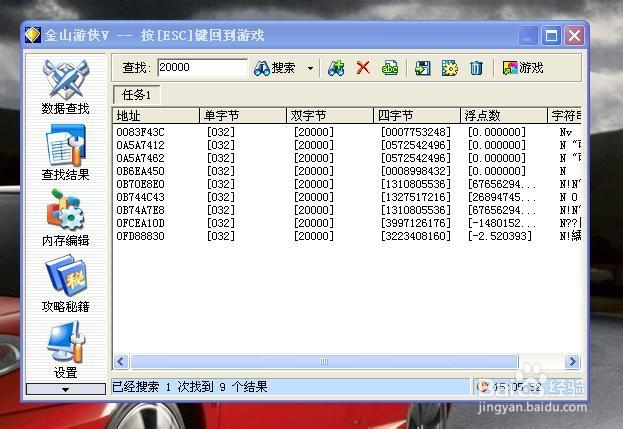Sort by the 浮点数 column header
This screenshot has width=623, height=429.
[504, 116]
